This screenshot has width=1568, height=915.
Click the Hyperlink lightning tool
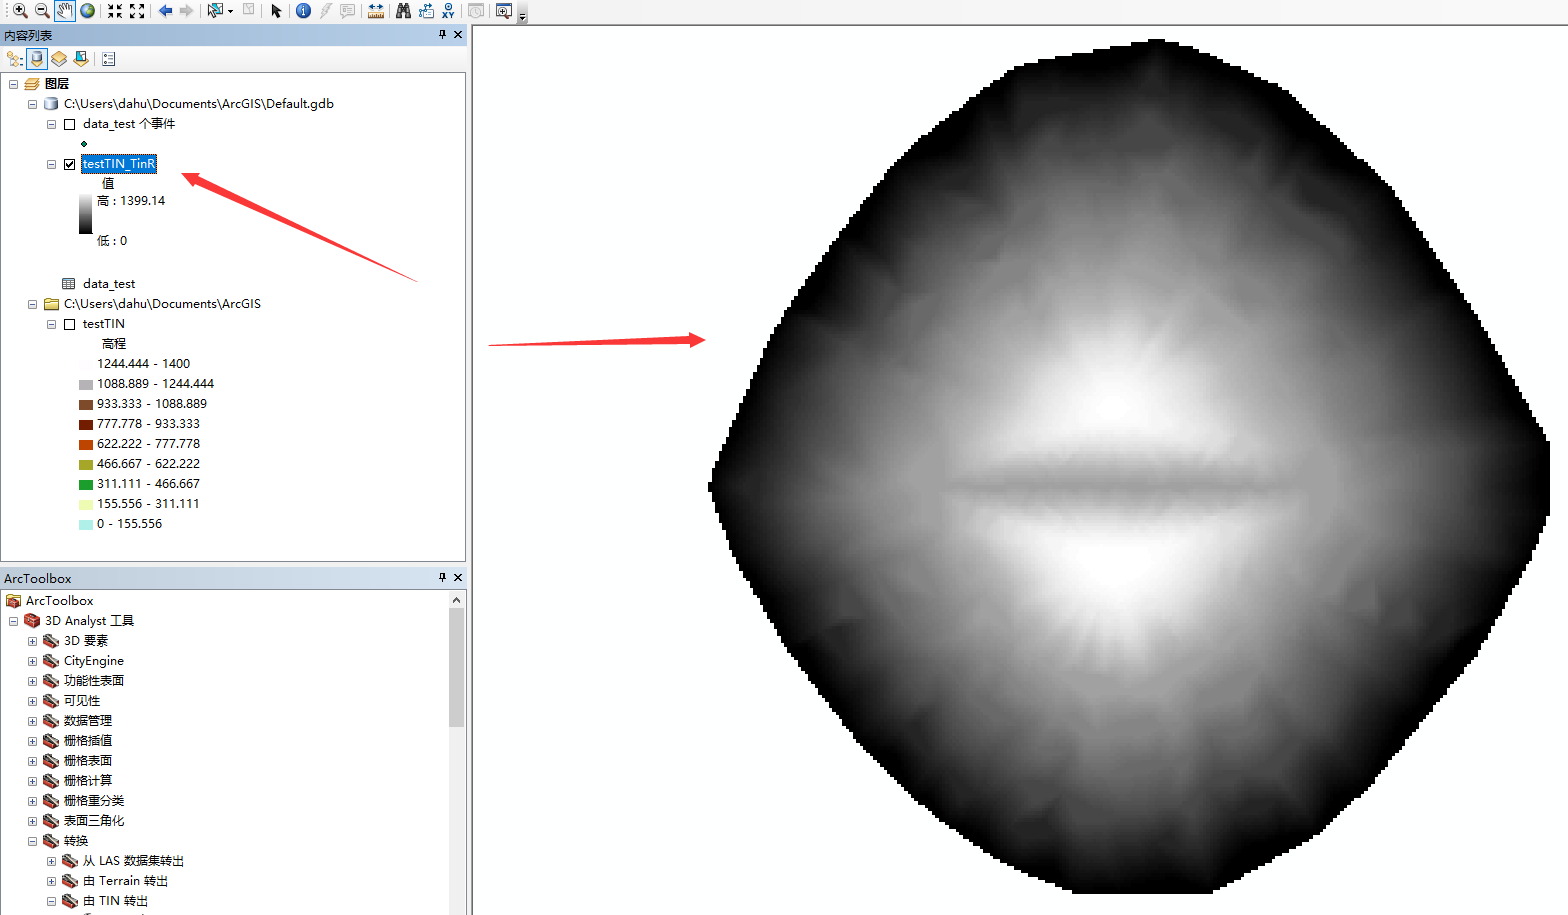coord(326,11)
